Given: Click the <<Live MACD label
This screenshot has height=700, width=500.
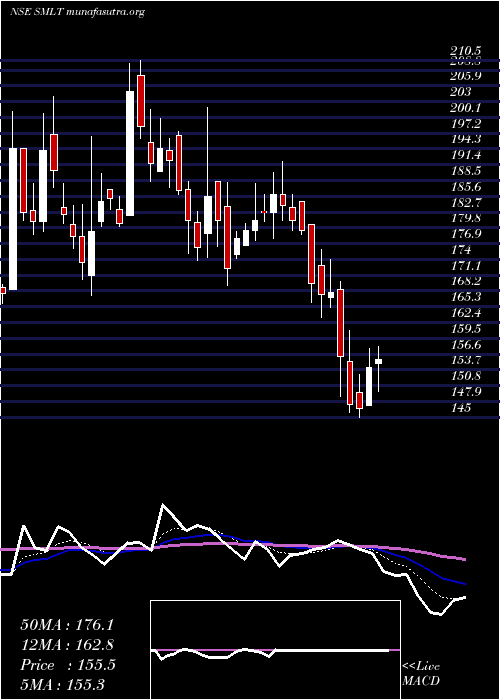Looking at the screenshot, I should (x=421, y=674).
